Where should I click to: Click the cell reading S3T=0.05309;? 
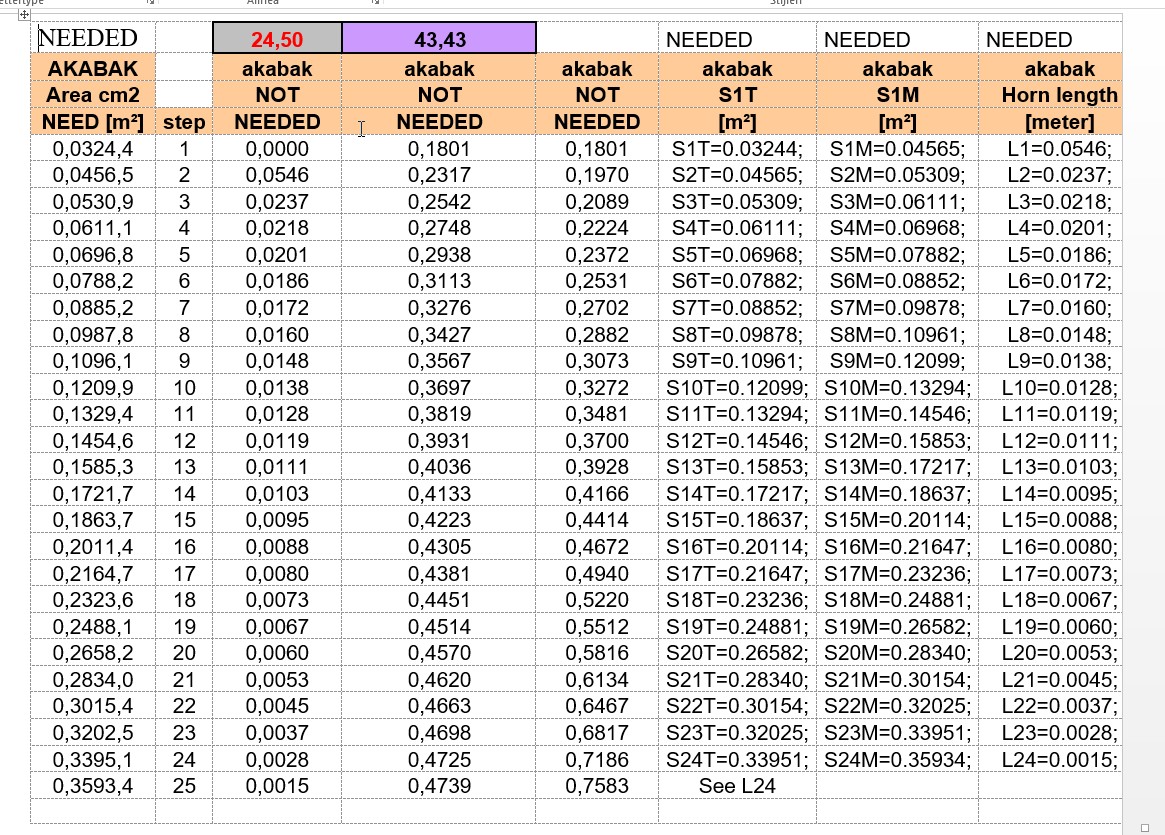click(737, 201)
